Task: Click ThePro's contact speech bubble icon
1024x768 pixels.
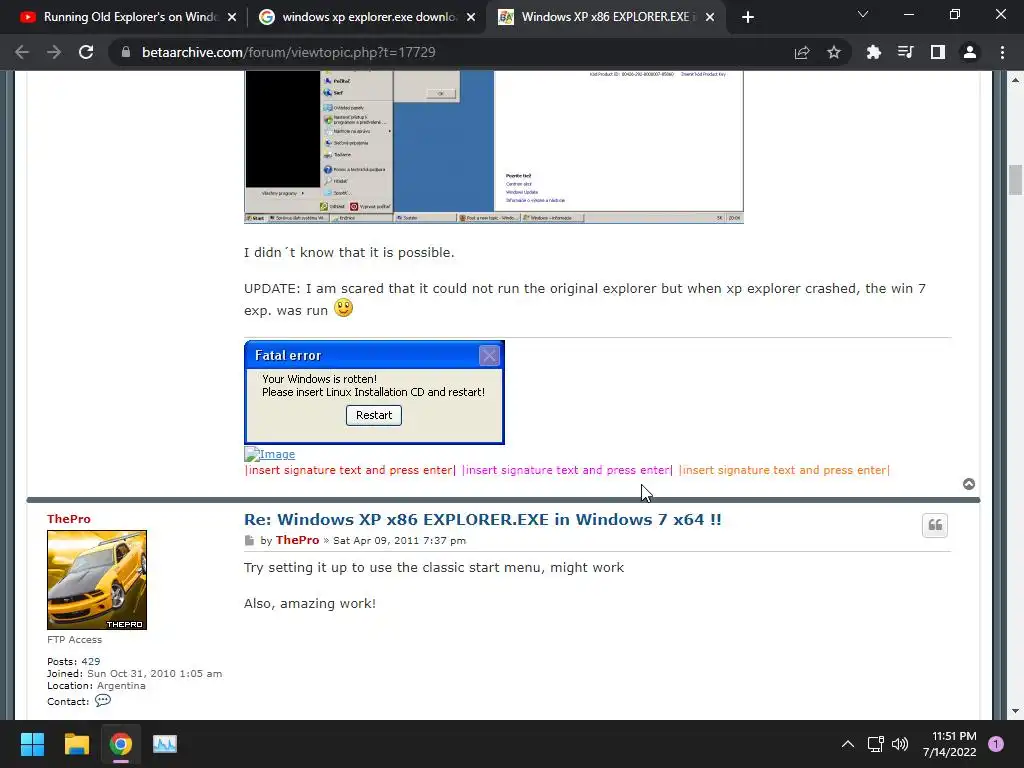Action: tap(103, 701)
